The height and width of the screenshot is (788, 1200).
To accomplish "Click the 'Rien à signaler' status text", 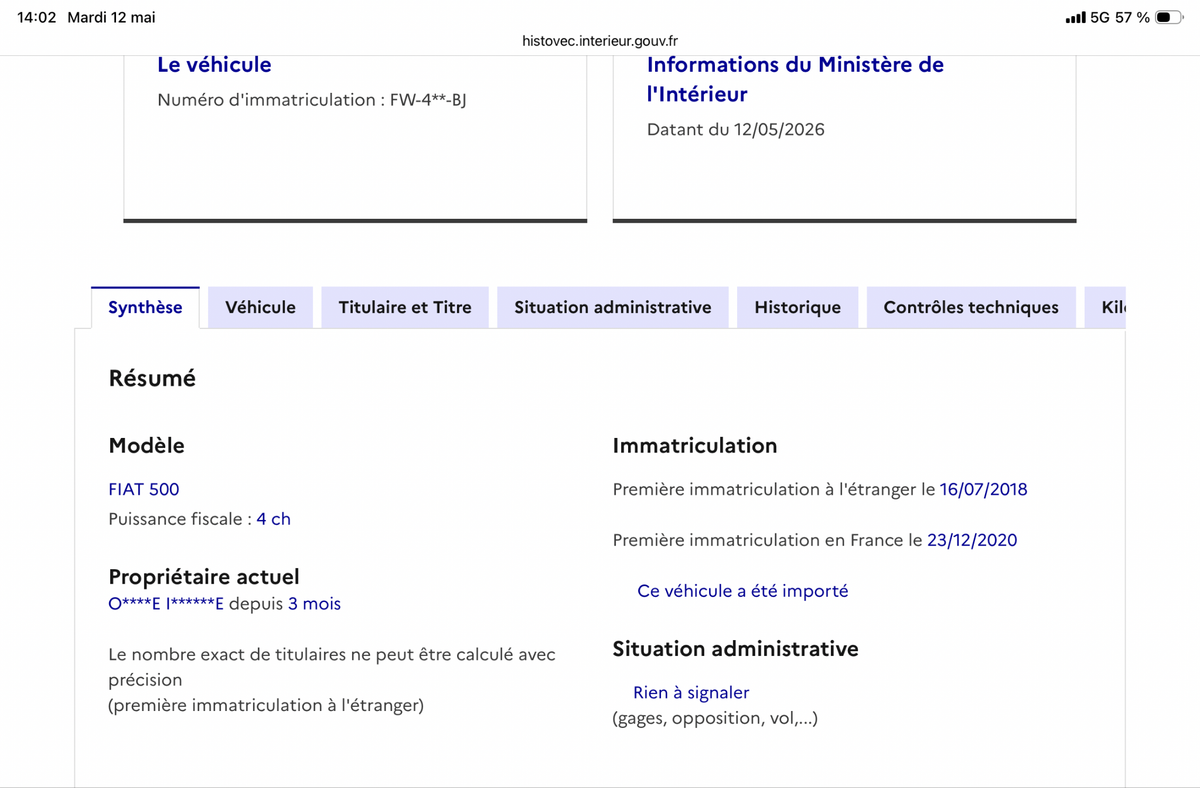I will coord(691,692).
